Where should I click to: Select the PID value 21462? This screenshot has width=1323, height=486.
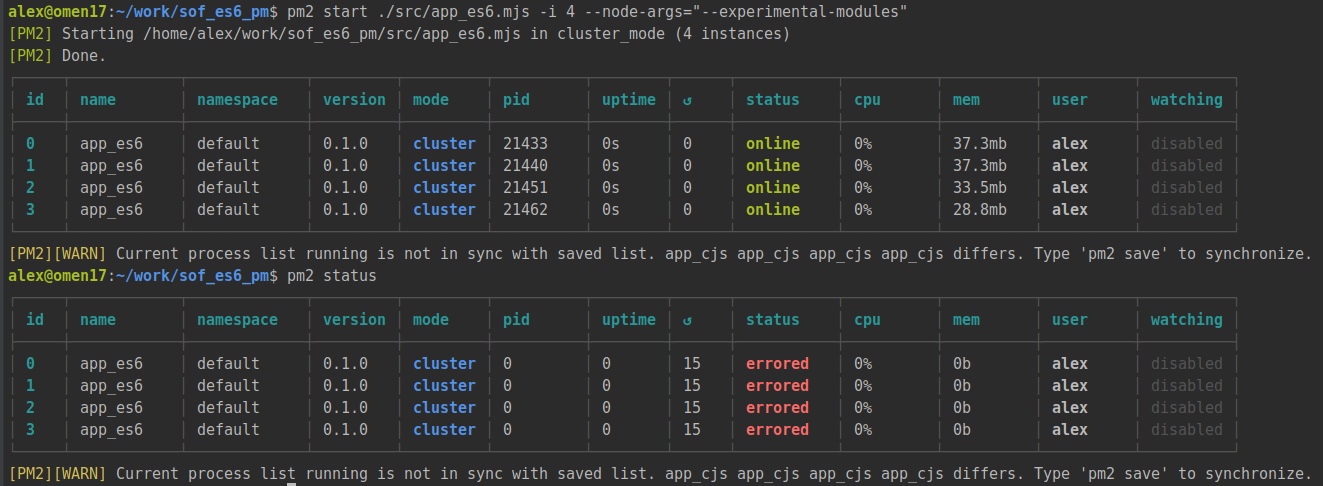525,210
